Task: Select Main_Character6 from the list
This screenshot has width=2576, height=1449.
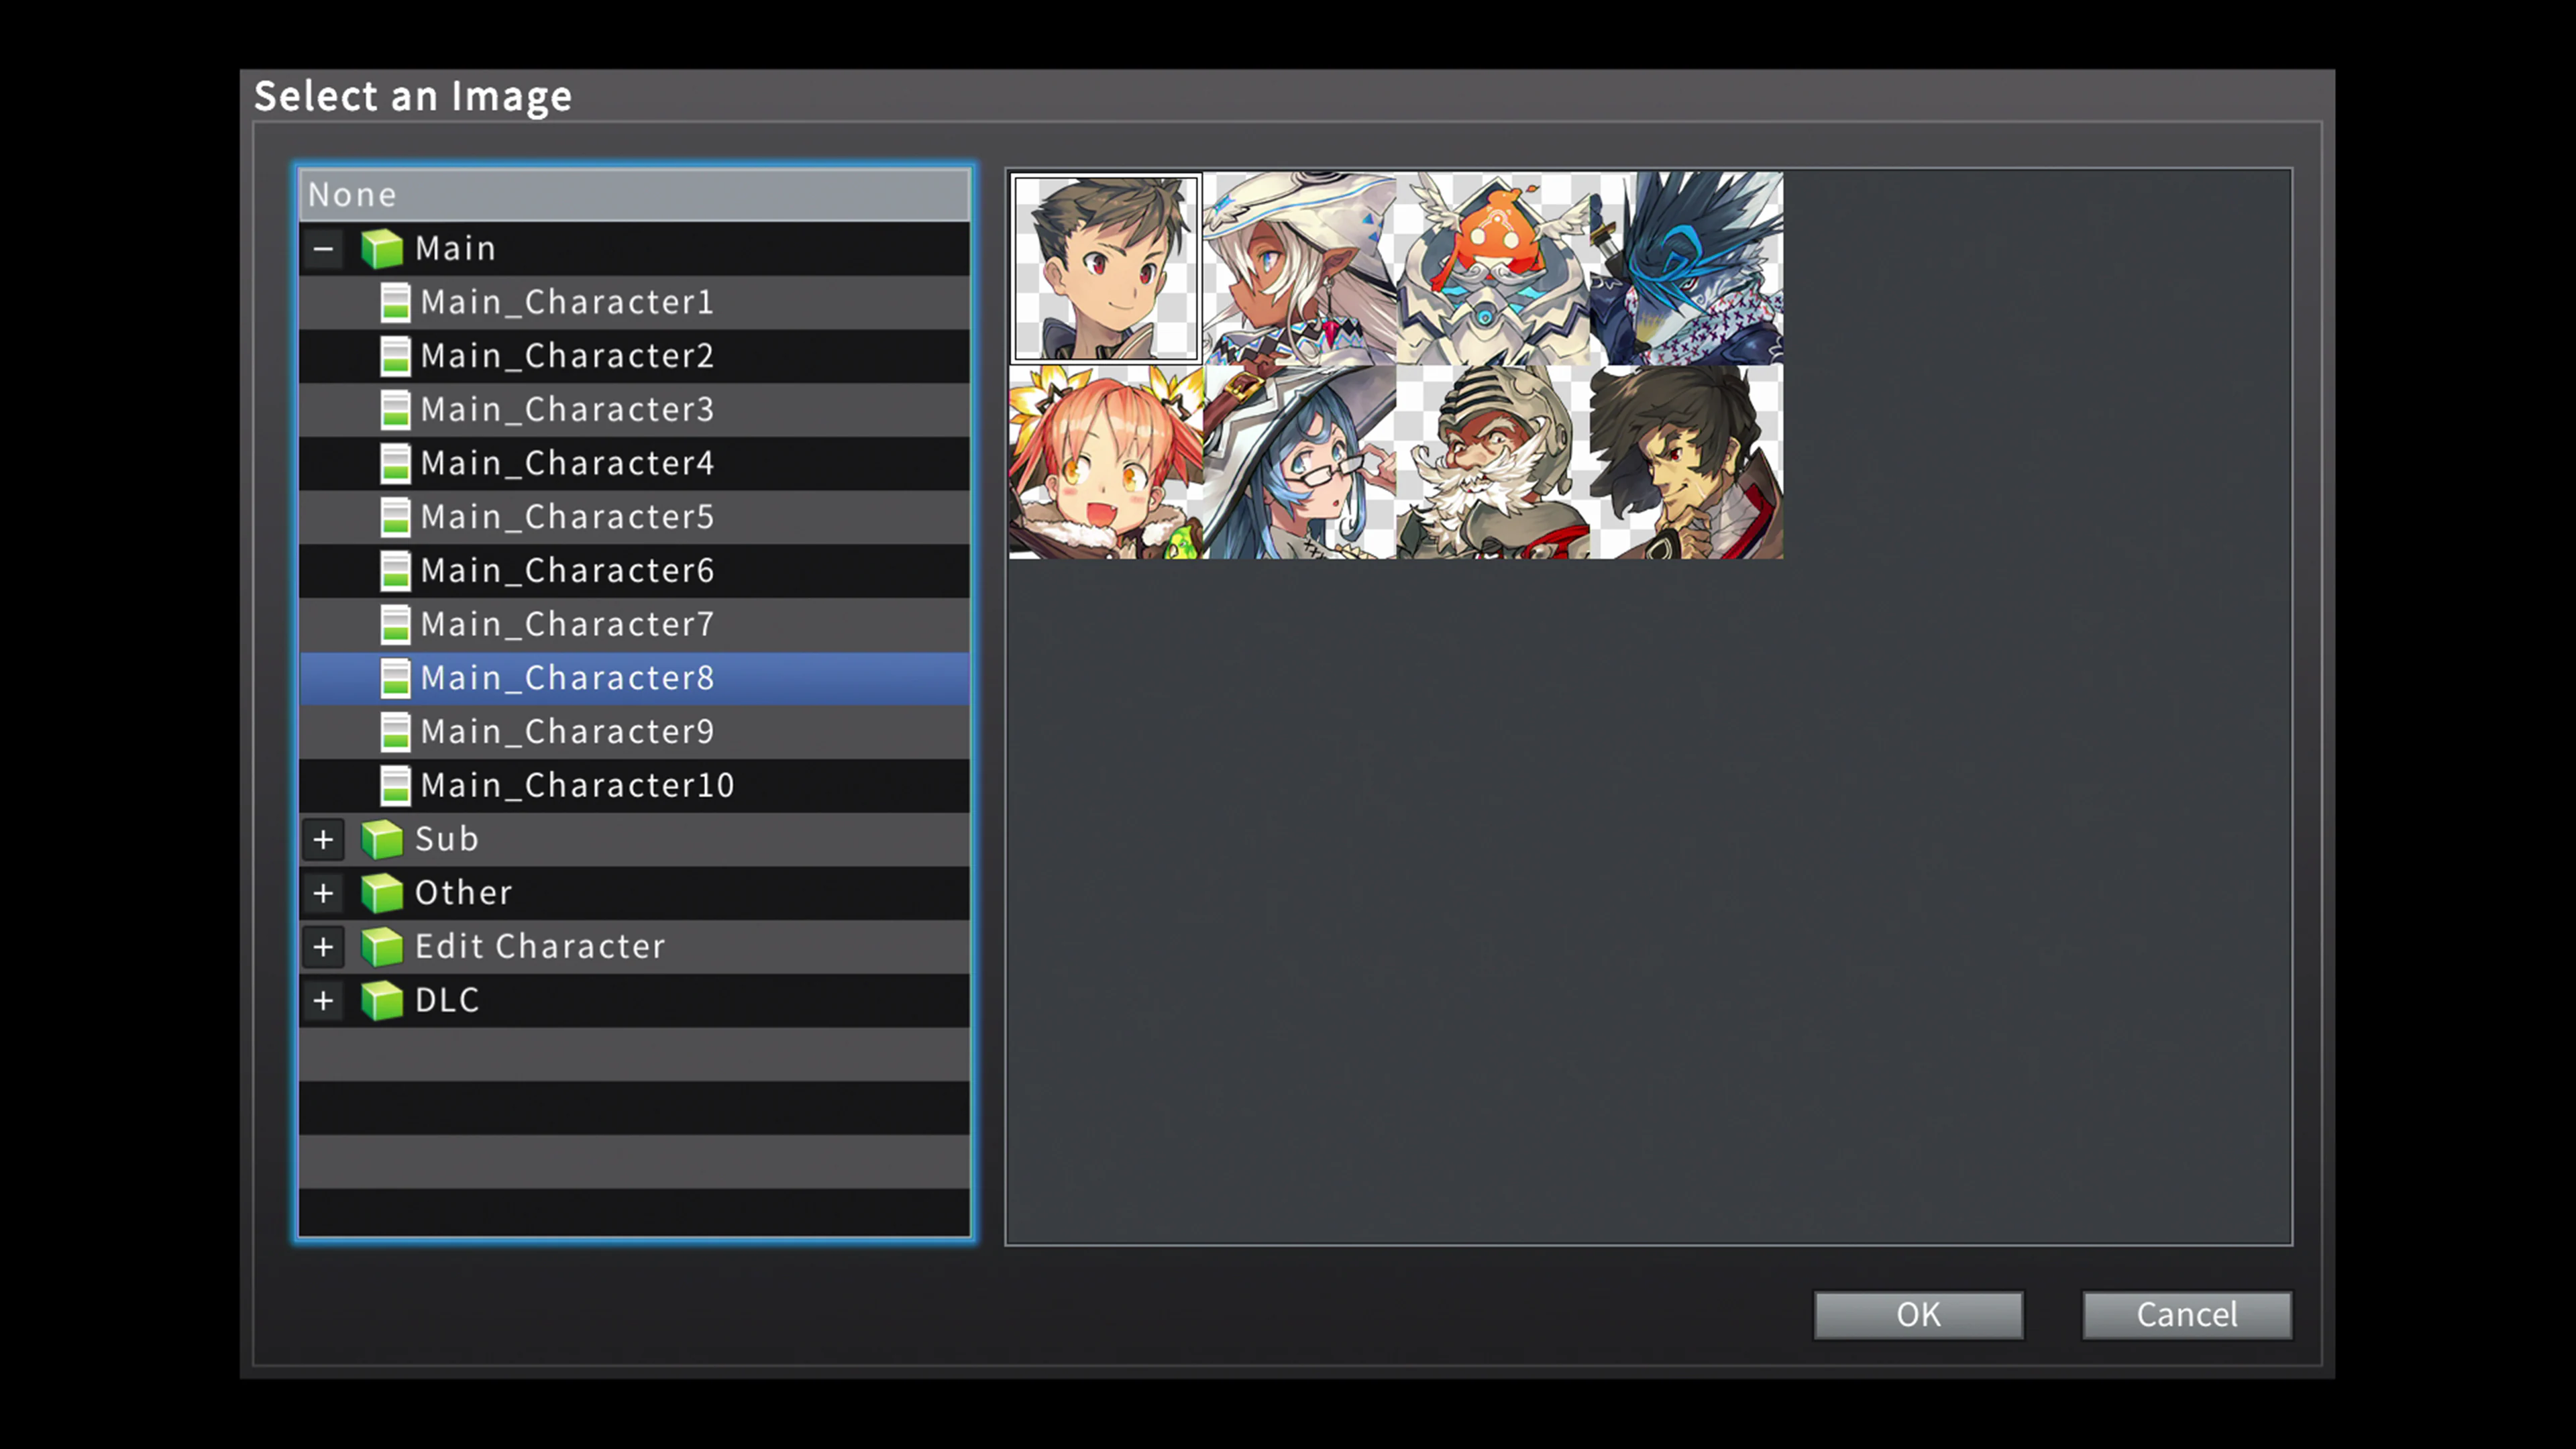Action: click(x=567, y=570)
